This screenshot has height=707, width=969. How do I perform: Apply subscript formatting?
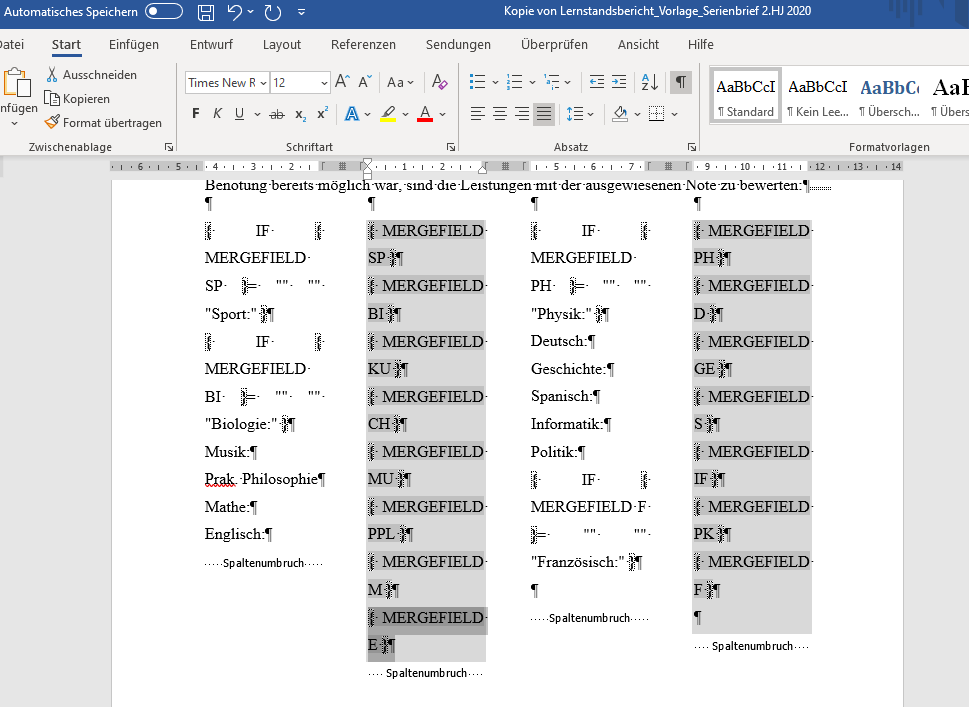tap(300, 114)
